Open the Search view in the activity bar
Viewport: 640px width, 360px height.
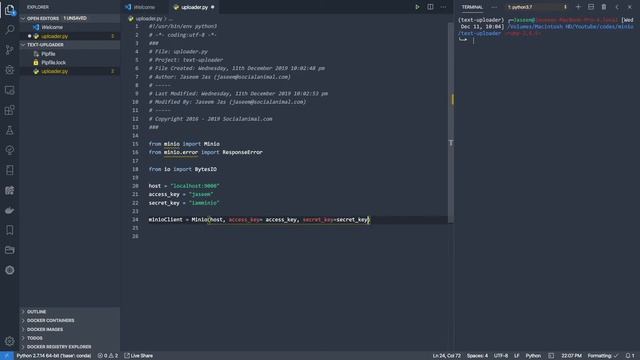pos(10,30)
